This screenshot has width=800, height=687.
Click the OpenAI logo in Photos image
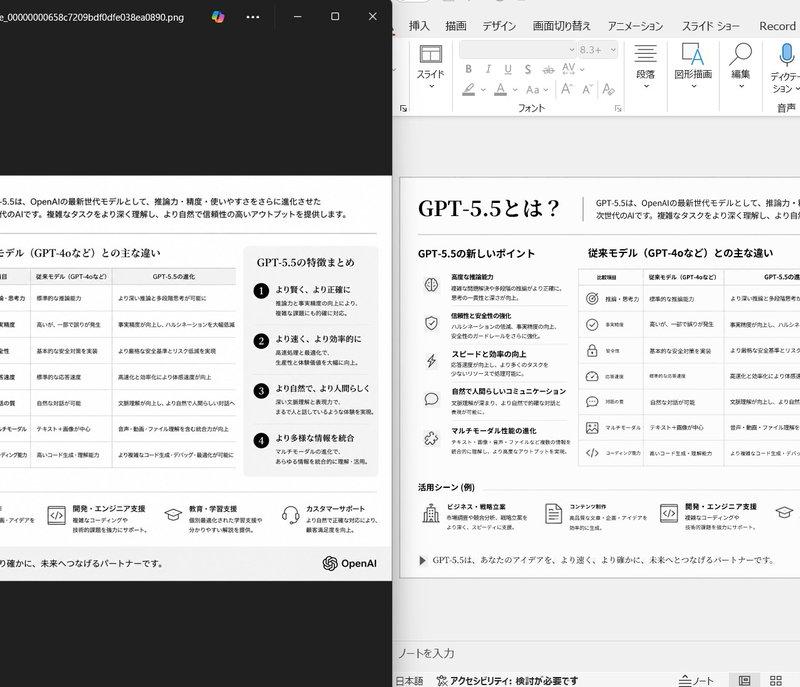click(349, 563)
